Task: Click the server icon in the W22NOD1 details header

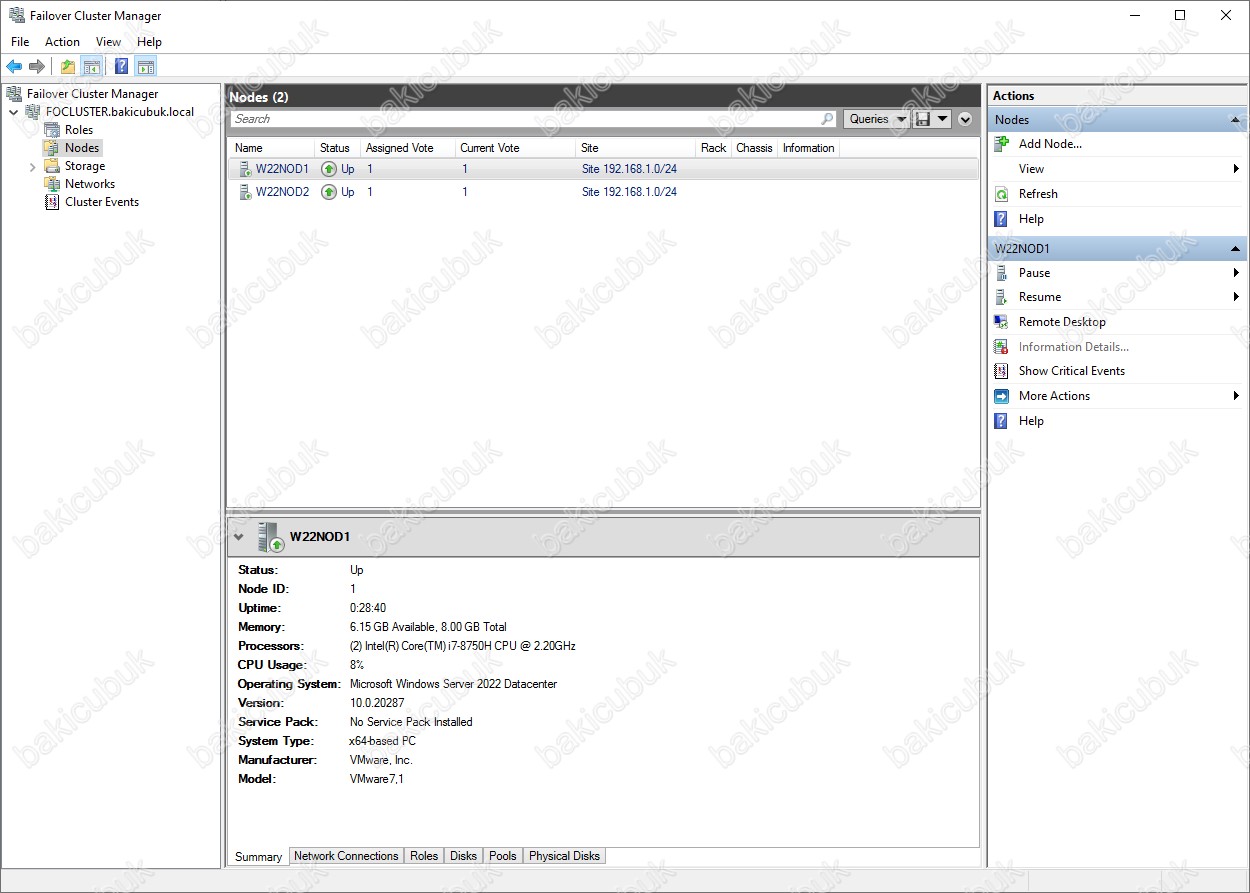Action: coord(270,537)
